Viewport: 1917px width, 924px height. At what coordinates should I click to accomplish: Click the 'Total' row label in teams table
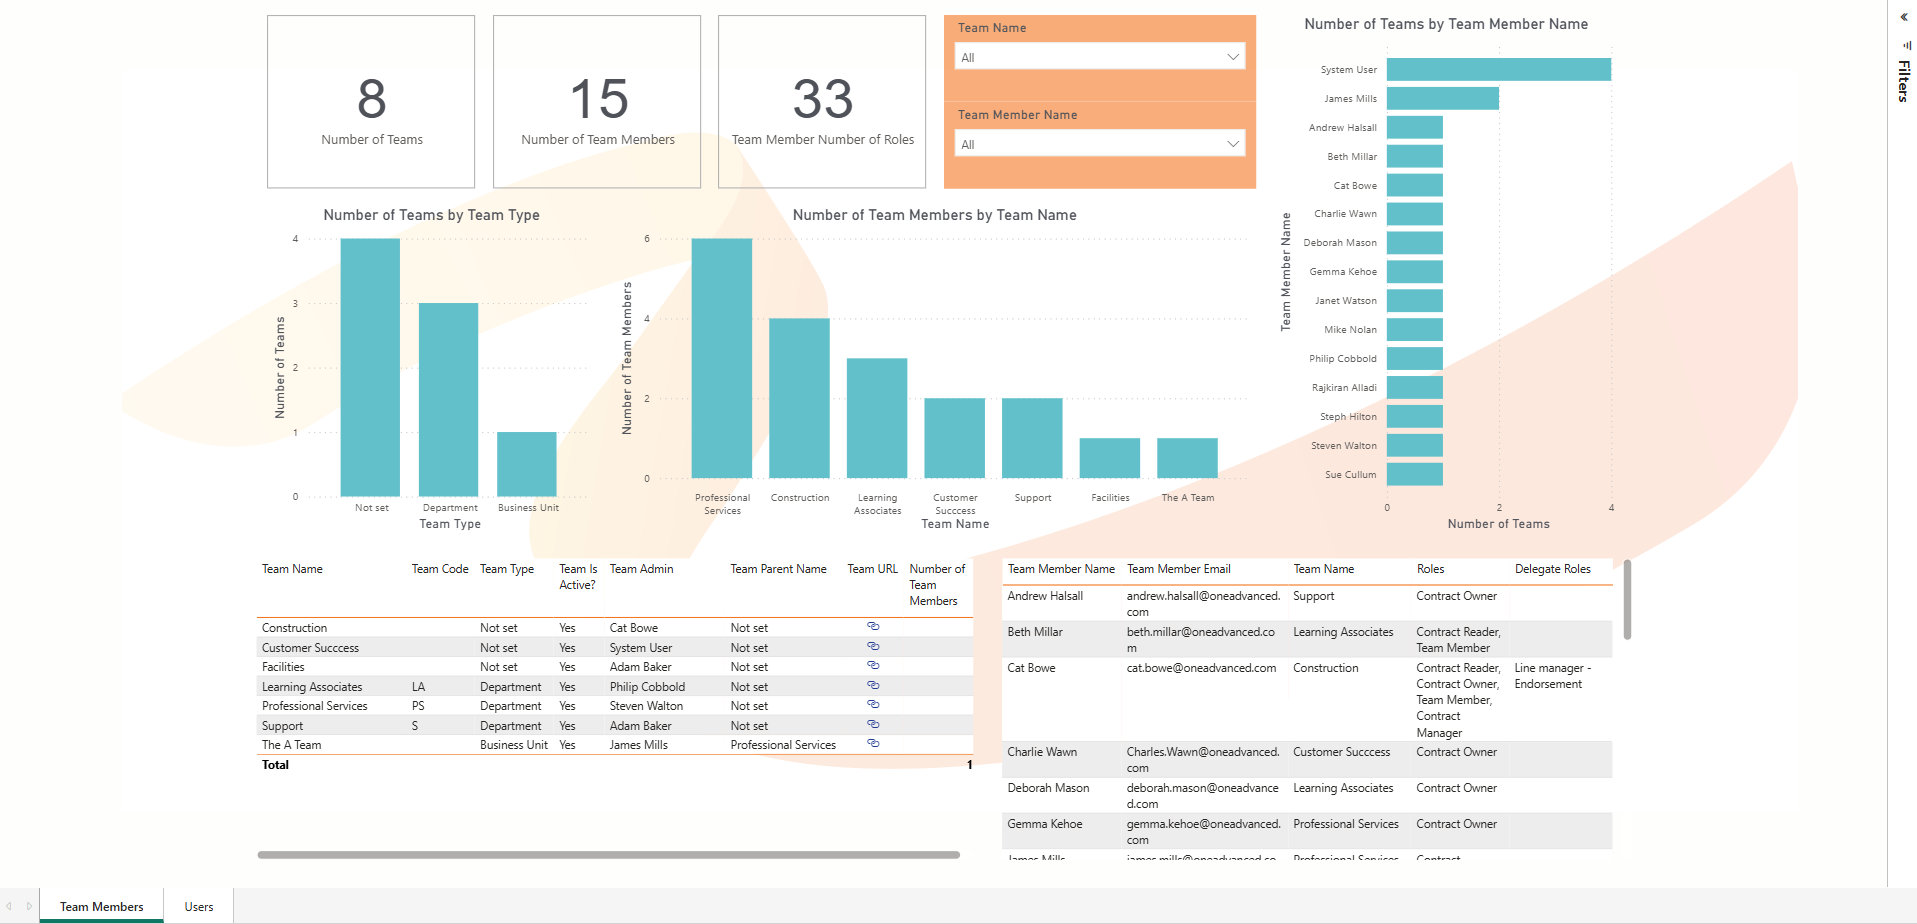[275, 765]
